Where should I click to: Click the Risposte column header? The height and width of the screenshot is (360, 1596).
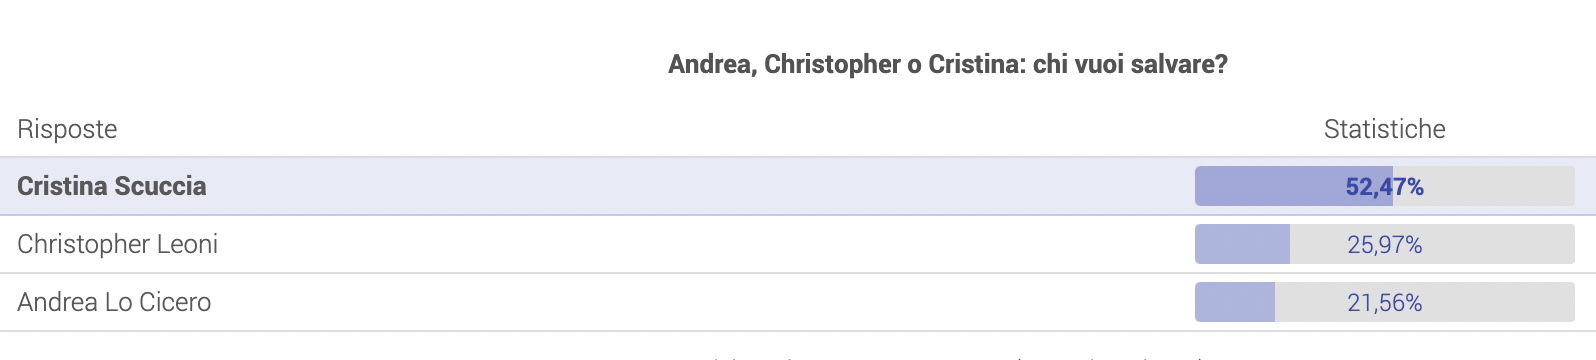click(x=67, y=129)
